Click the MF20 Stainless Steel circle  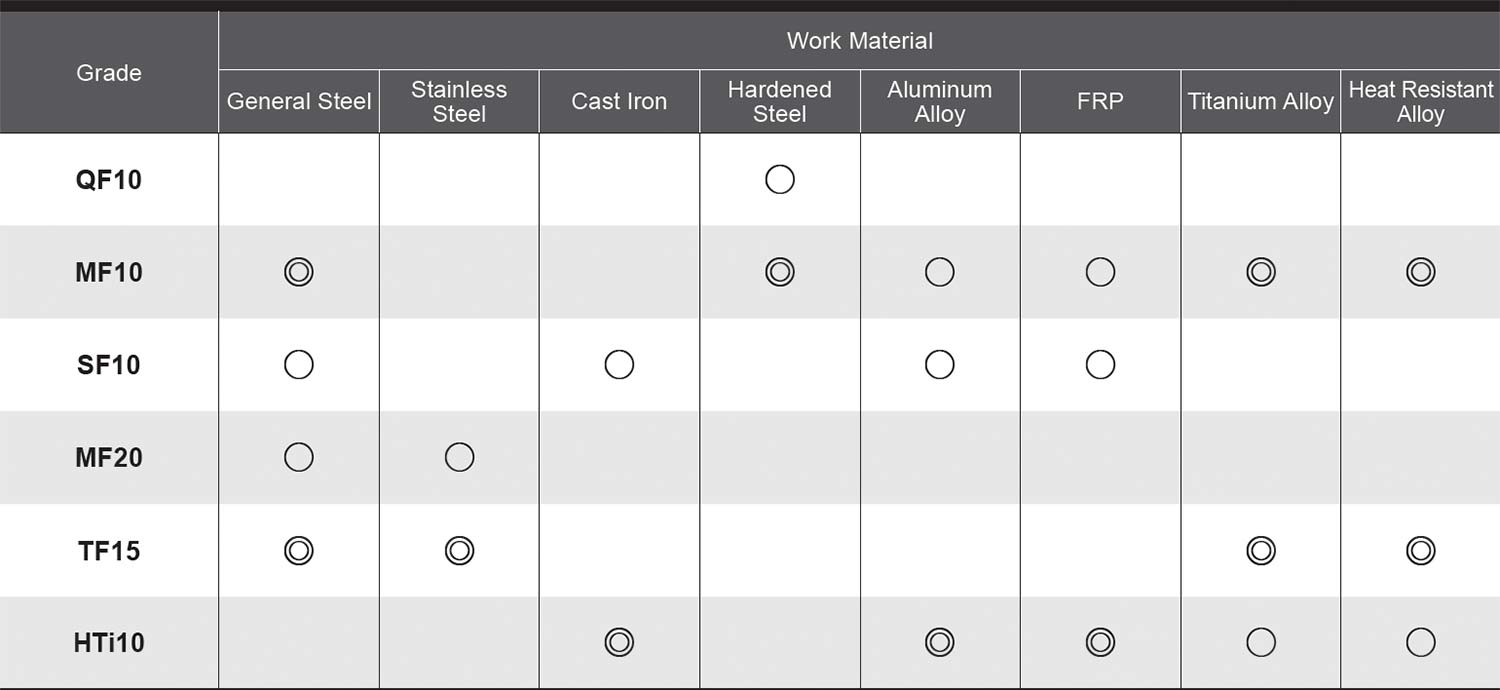tap(459, 458)
